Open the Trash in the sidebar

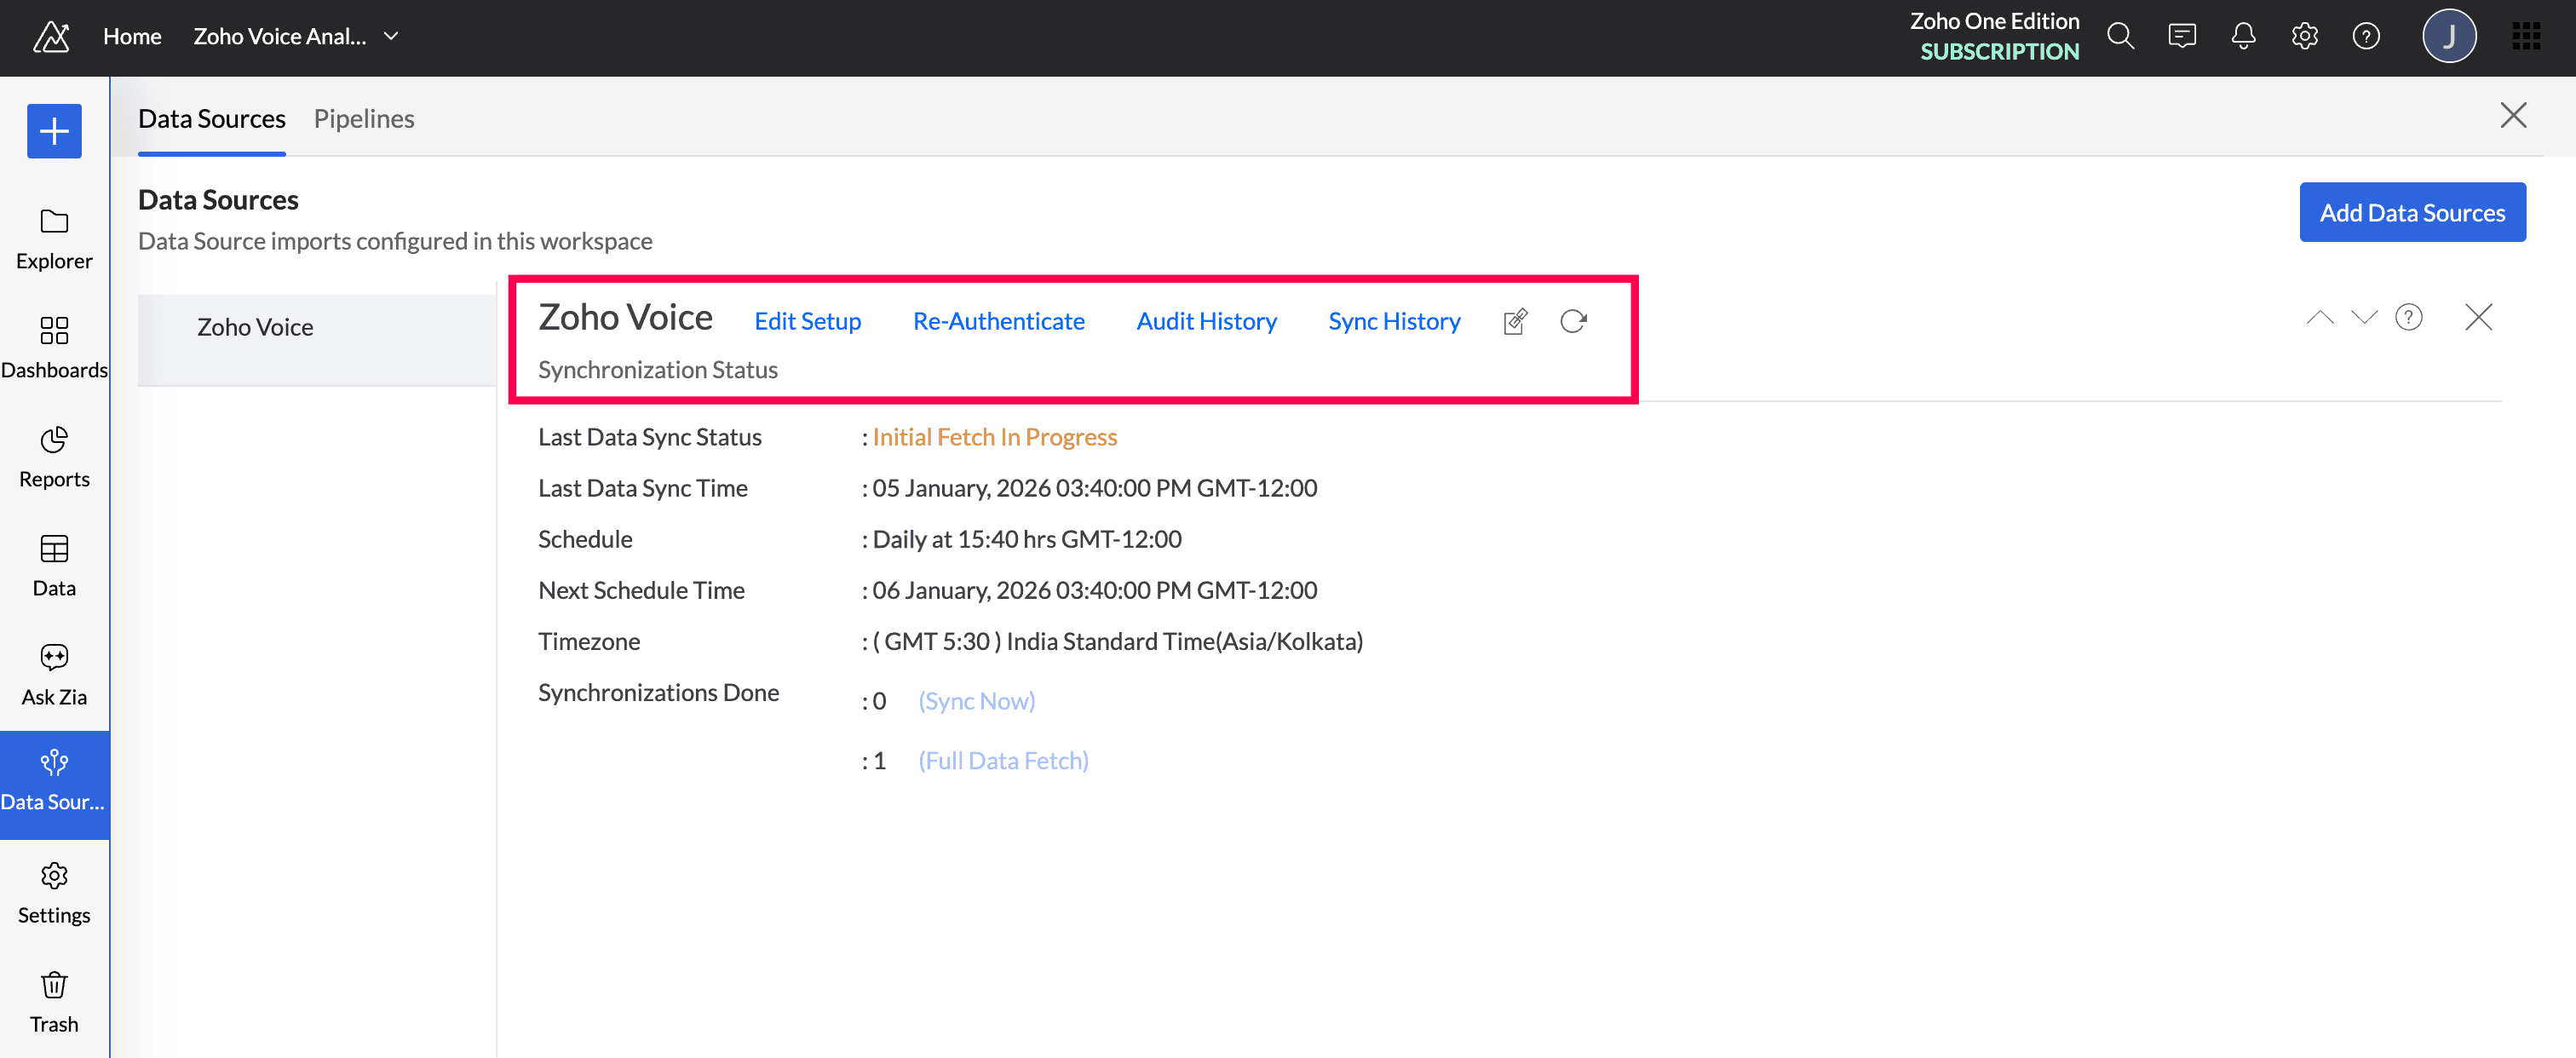click(x=54, y=1002)
